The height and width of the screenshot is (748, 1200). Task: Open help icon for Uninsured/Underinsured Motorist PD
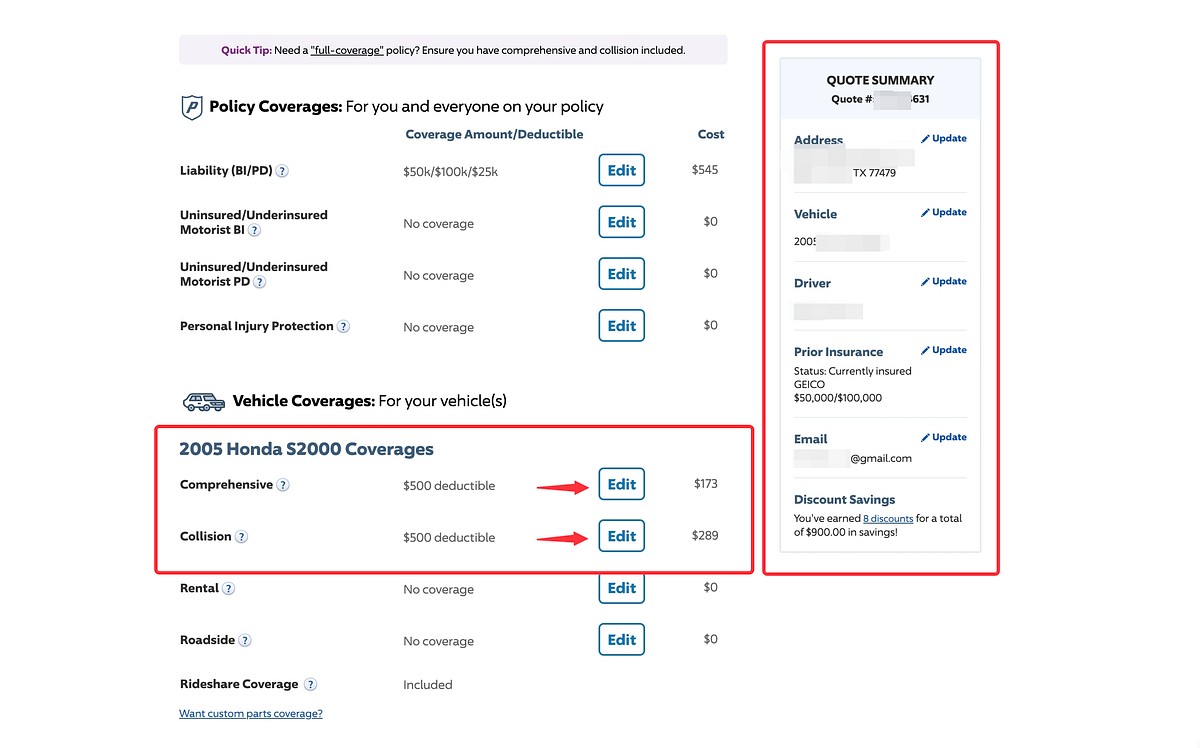coord(259,282)
